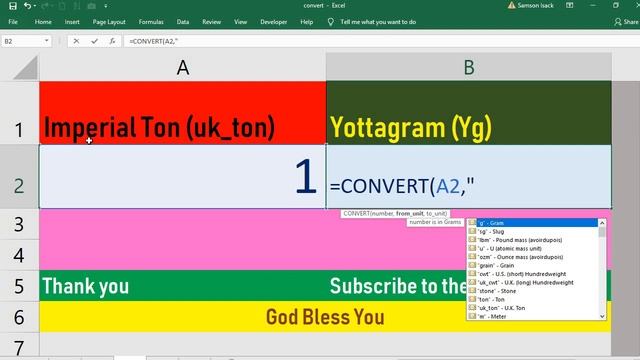Click the Tell me lightbulb icon
640x360 pixels.
(x=331, y=22)
